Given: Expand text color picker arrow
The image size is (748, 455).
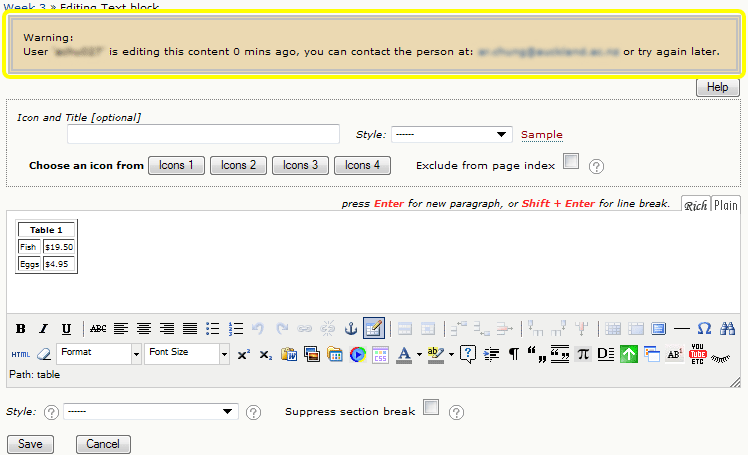Looking at the screenshot, I should click(x=419, y=354).
